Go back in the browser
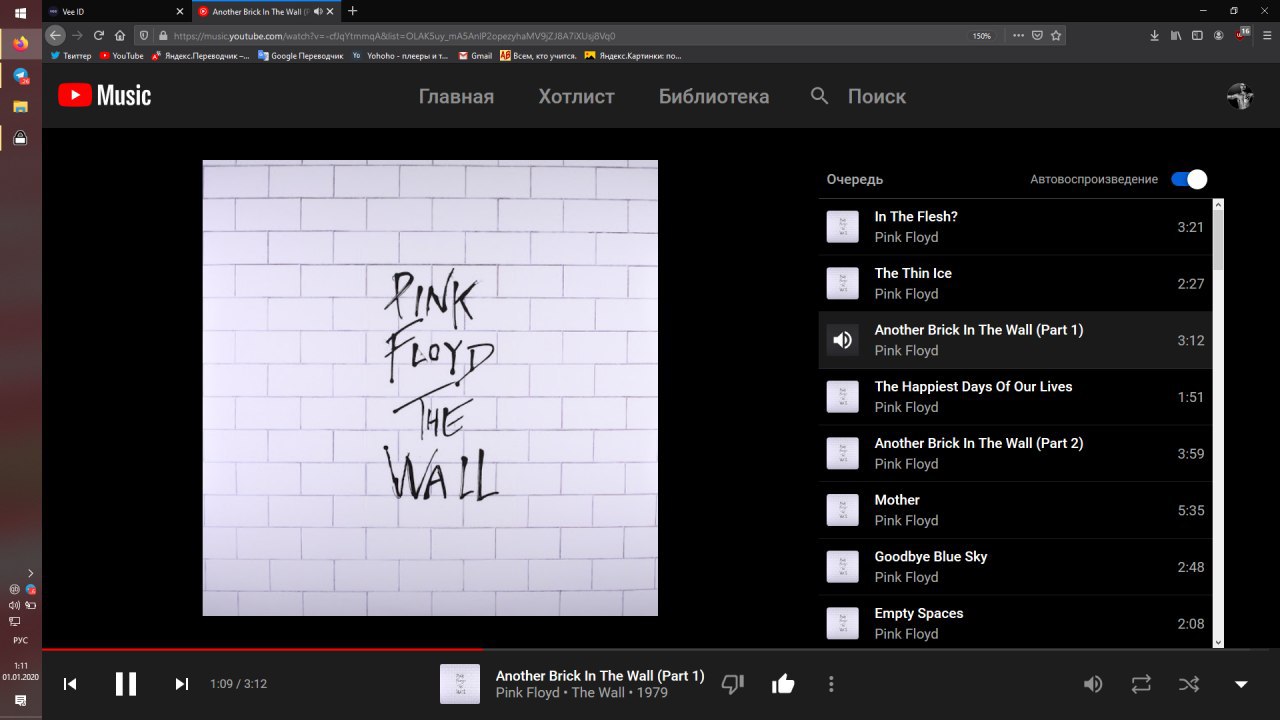This screenshot has height=720, width=1280. click(56, 35)
